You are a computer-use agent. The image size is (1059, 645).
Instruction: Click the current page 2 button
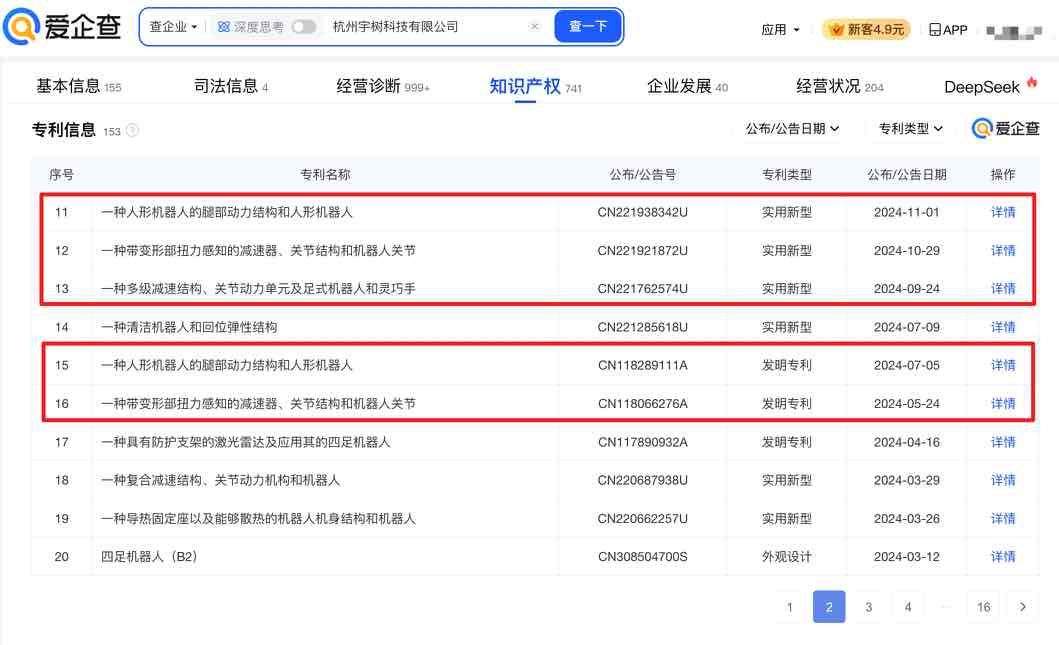pyautogui.click(x=829, y=607)
